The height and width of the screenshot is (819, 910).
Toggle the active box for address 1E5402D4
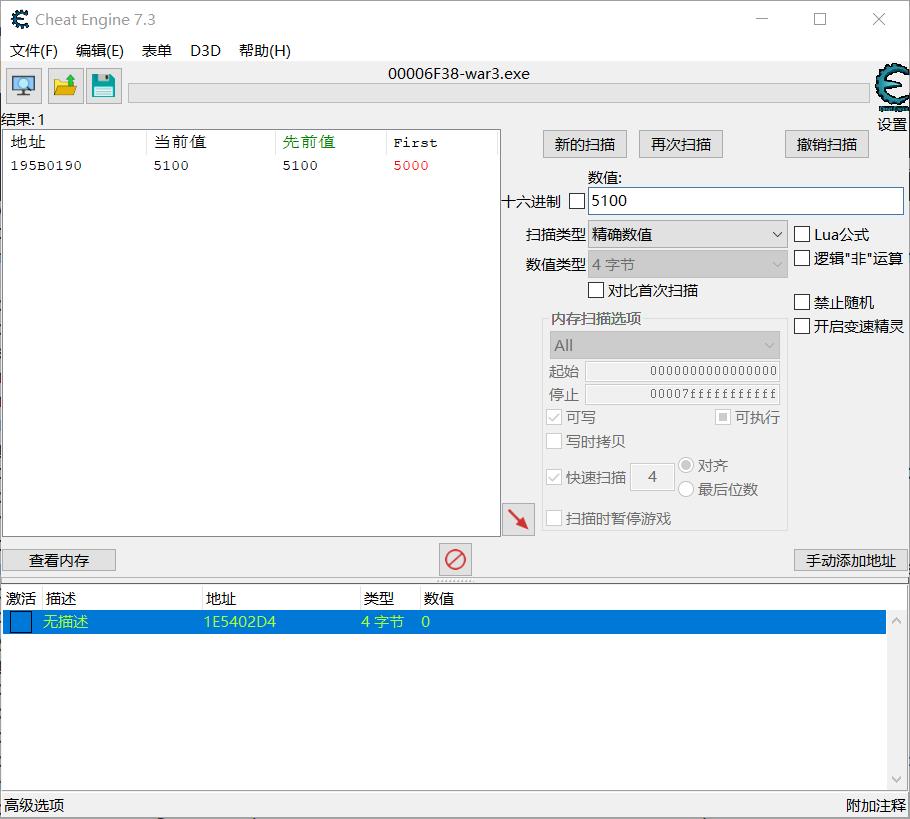[x=21, y=622]
